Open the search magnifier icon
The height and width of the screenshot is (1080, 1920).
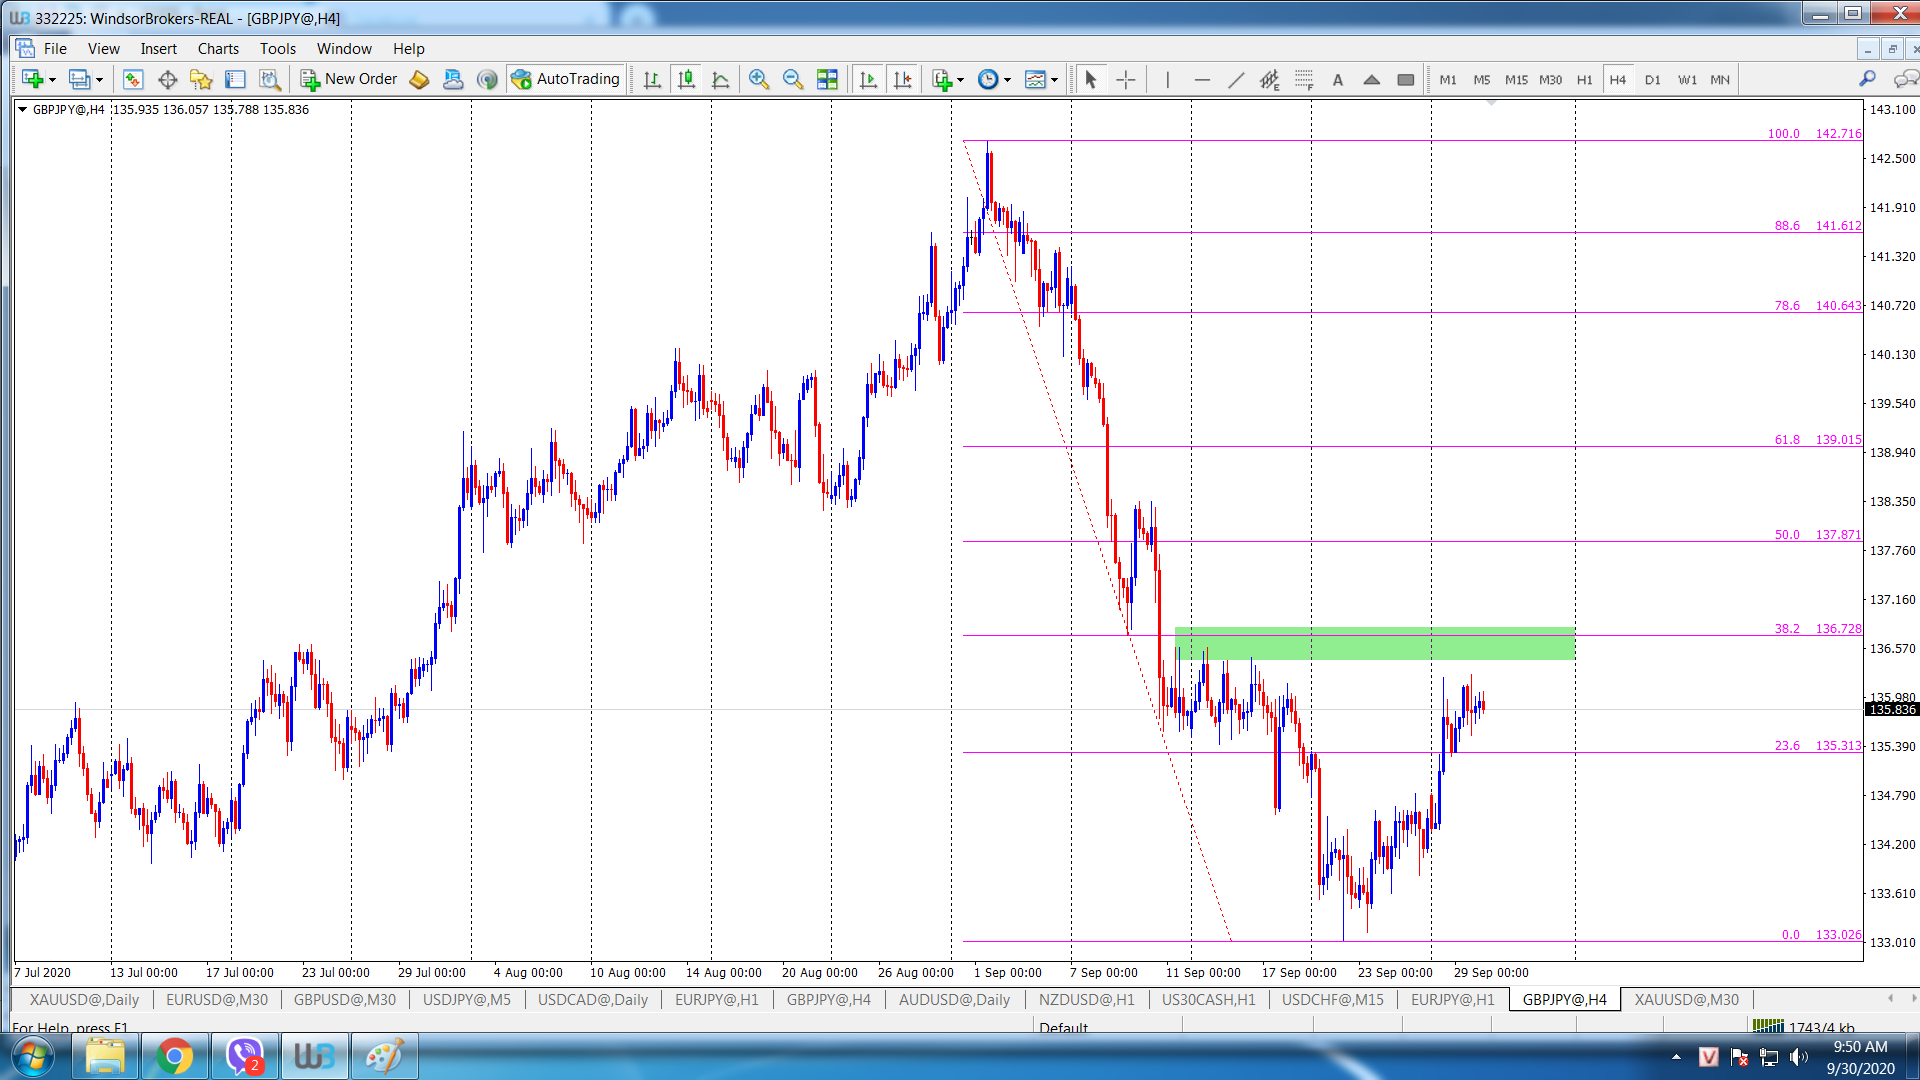1867,78
